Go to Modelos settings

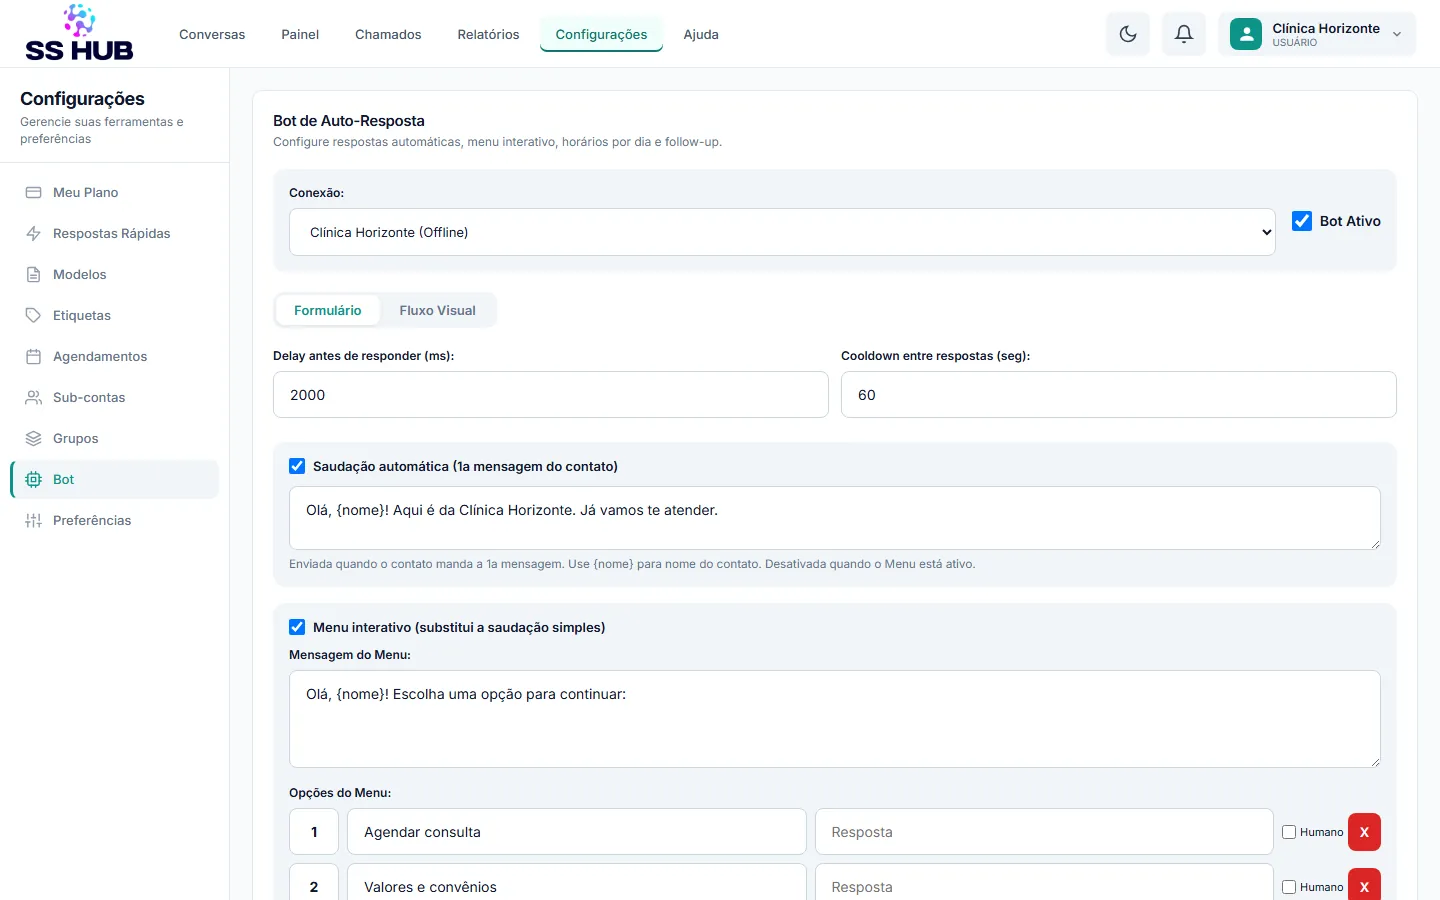tap(114, 274)
